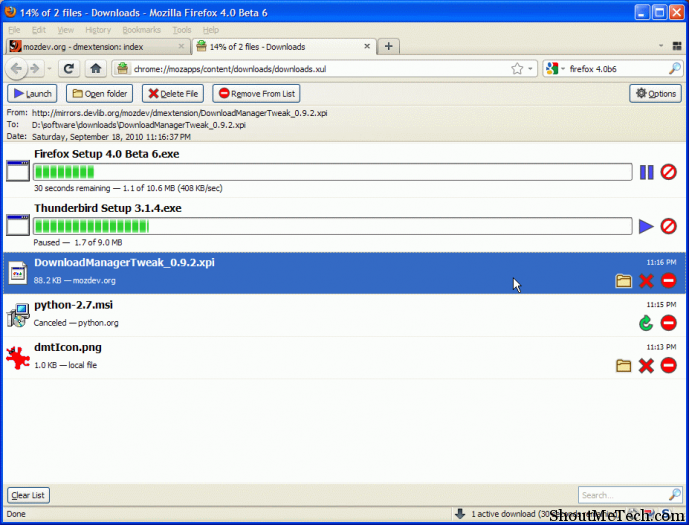The width and height of the screenshot is (689, 525).
Task: Open a new tab with plus button
Action: coord(388,46)
